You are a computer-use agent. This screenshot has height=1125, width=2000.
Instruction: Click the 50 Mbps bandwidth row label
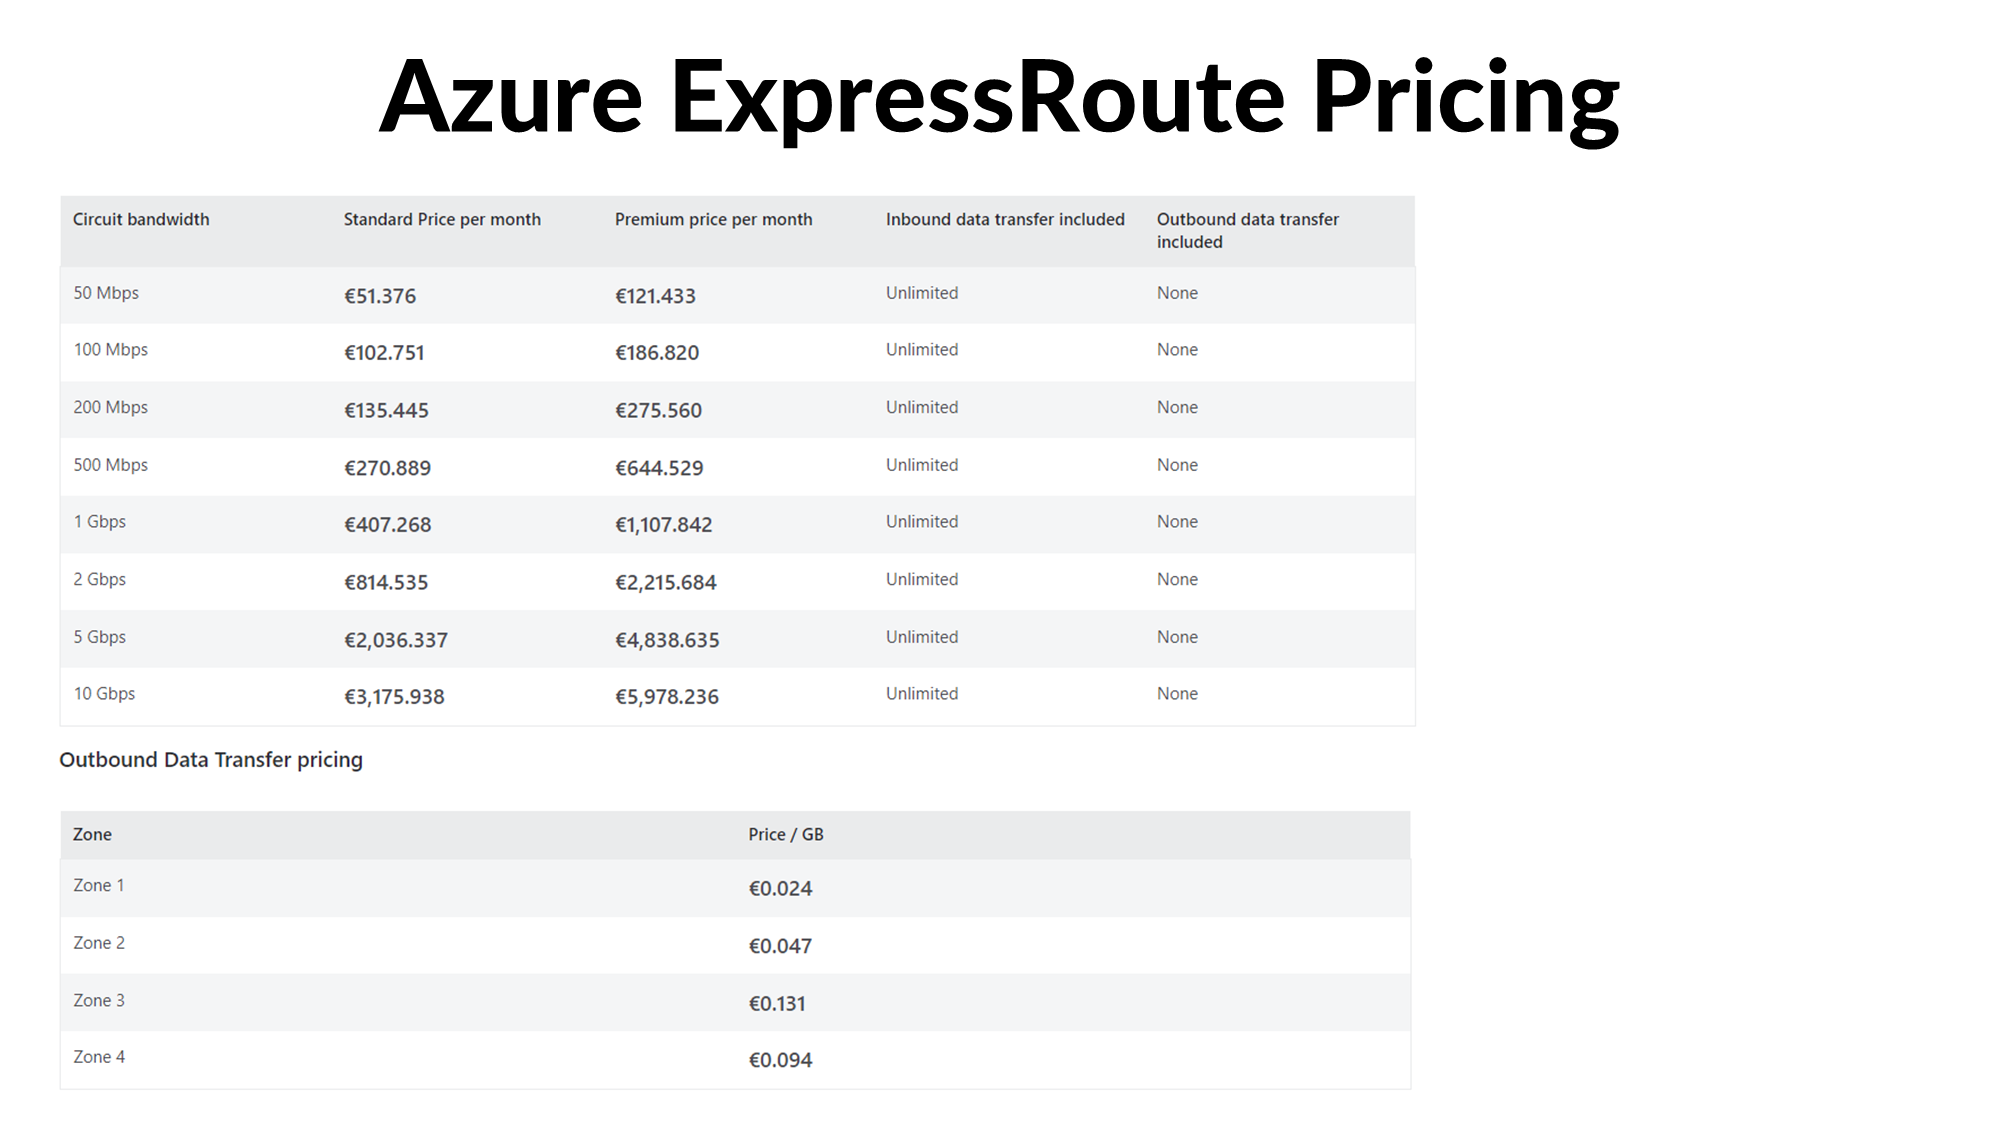[106, 293]
